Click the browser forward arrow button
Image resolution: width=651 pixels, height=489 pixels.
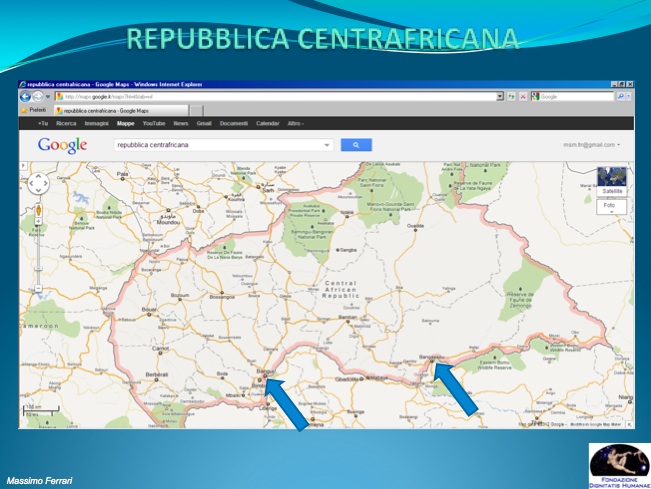point(36,96)
